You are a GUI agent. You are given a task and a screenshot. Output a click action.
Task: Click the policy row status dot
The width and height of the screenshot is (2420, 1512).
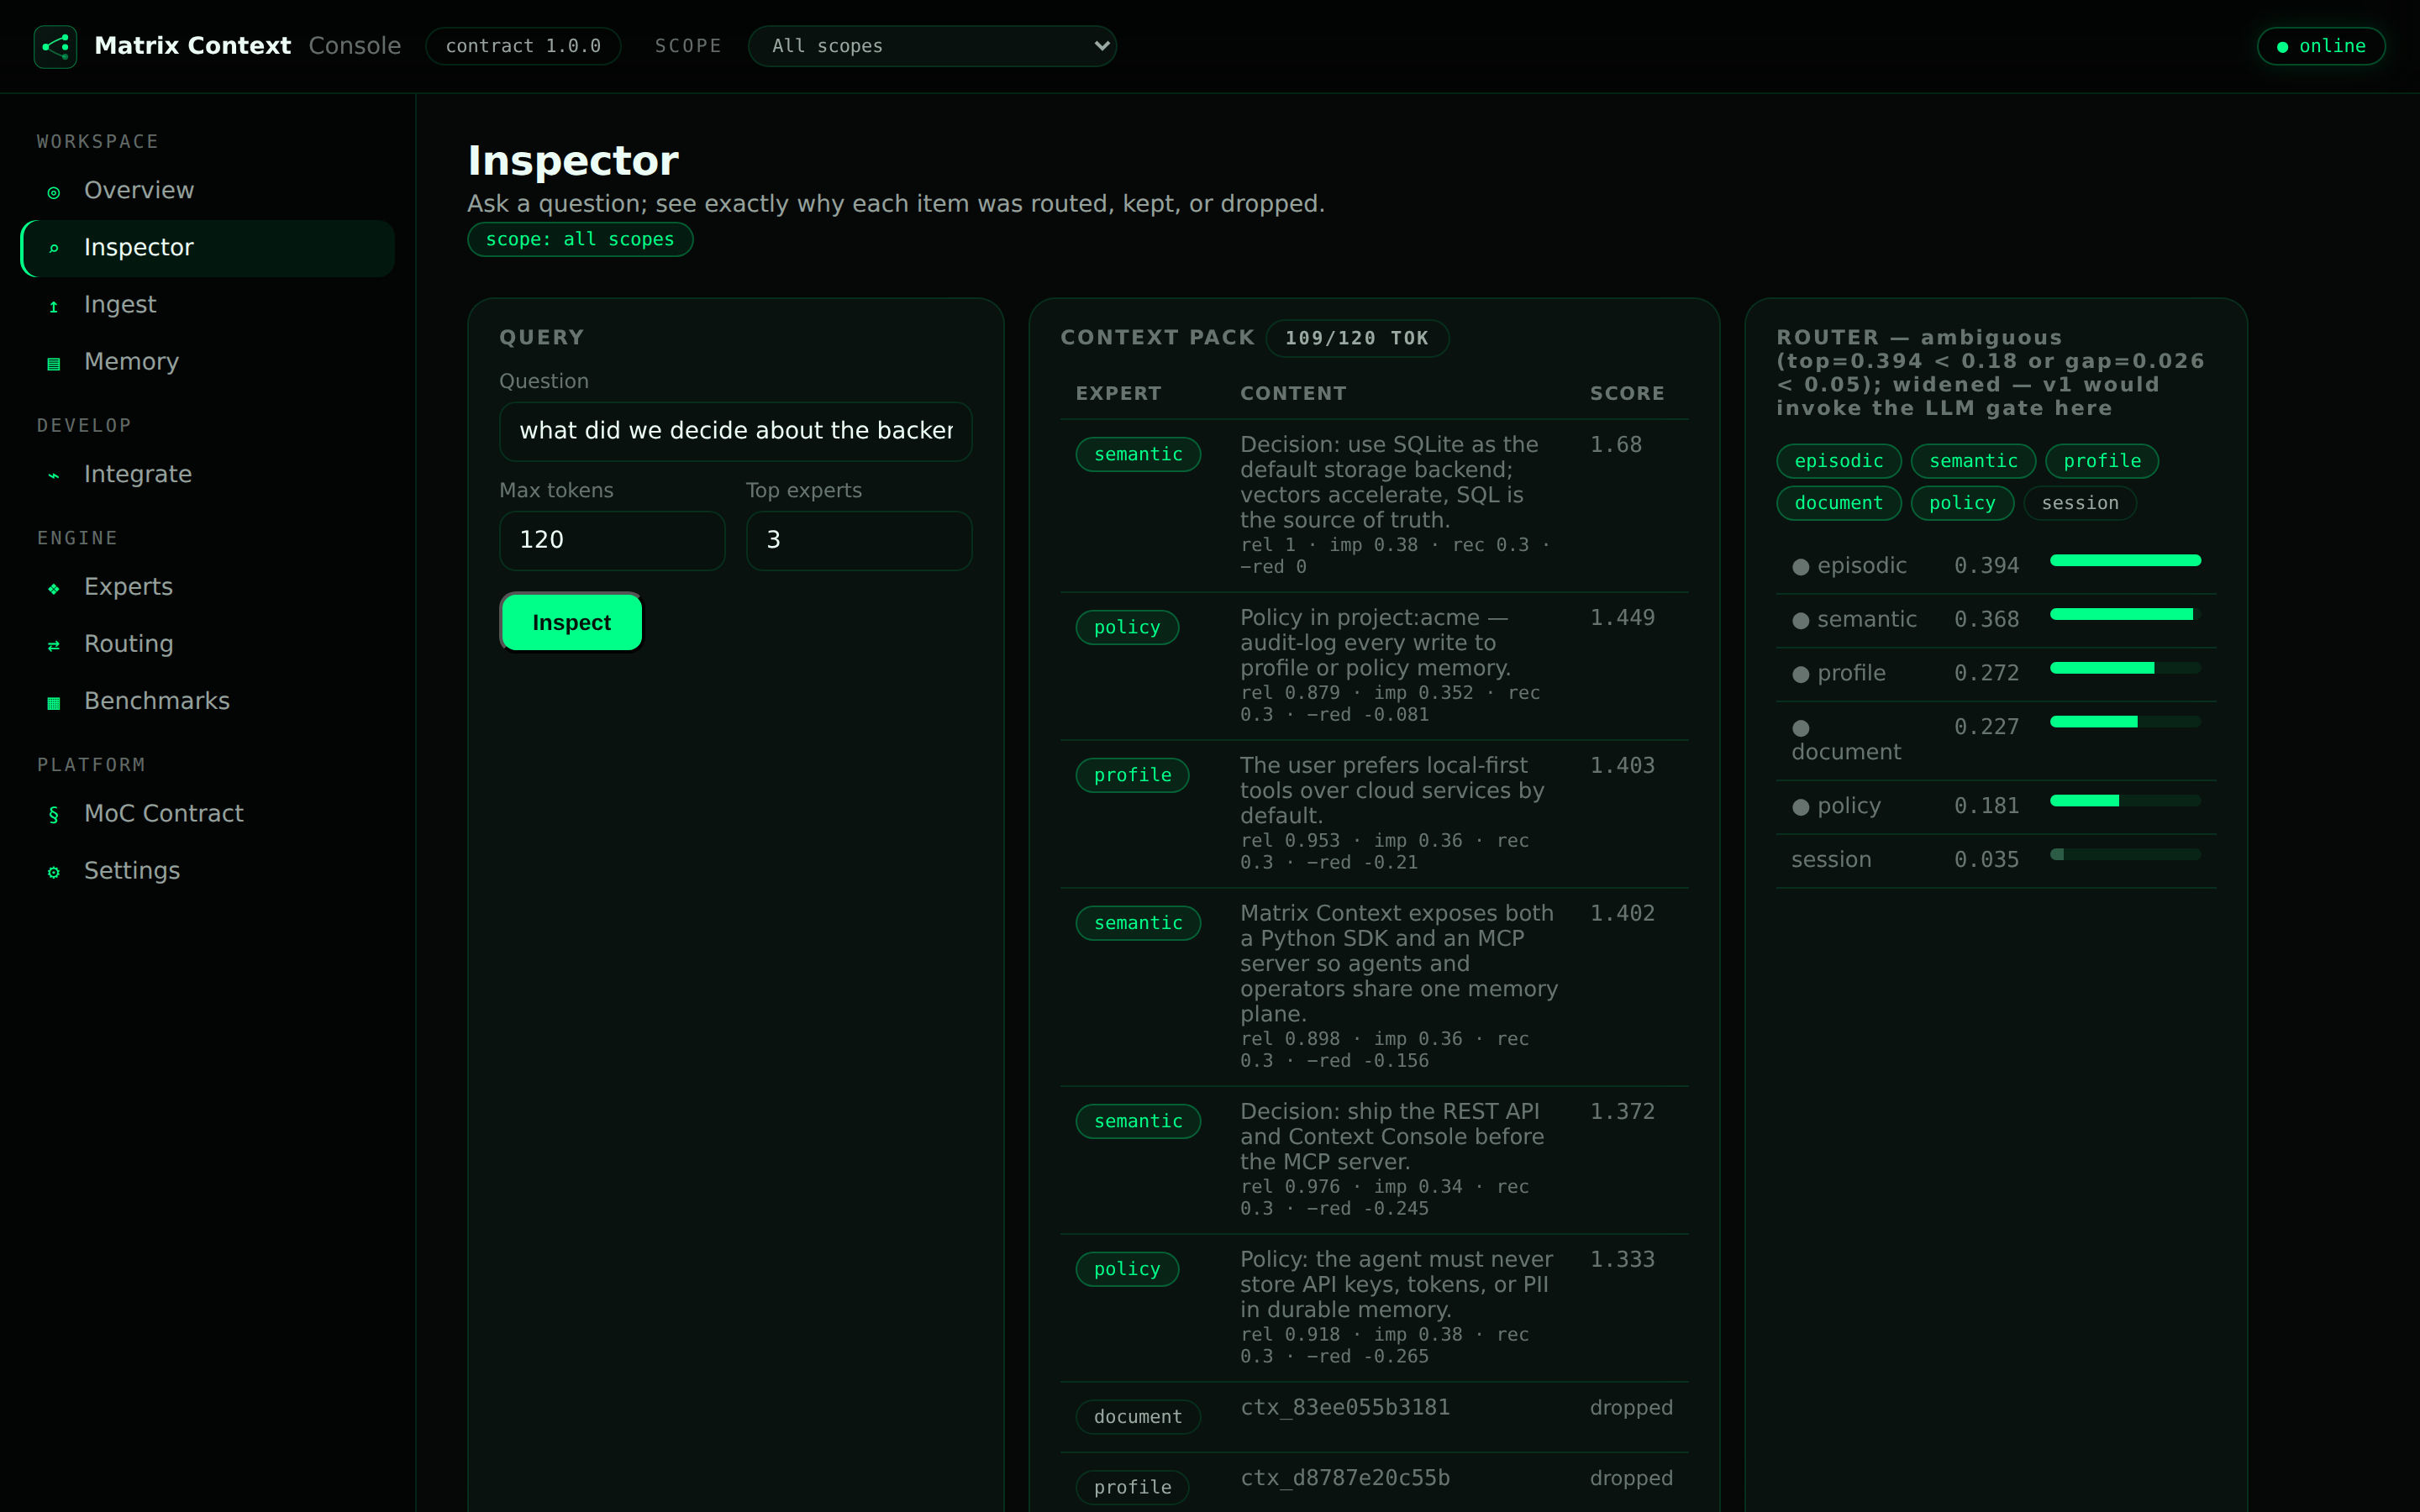coord(1800,807)
